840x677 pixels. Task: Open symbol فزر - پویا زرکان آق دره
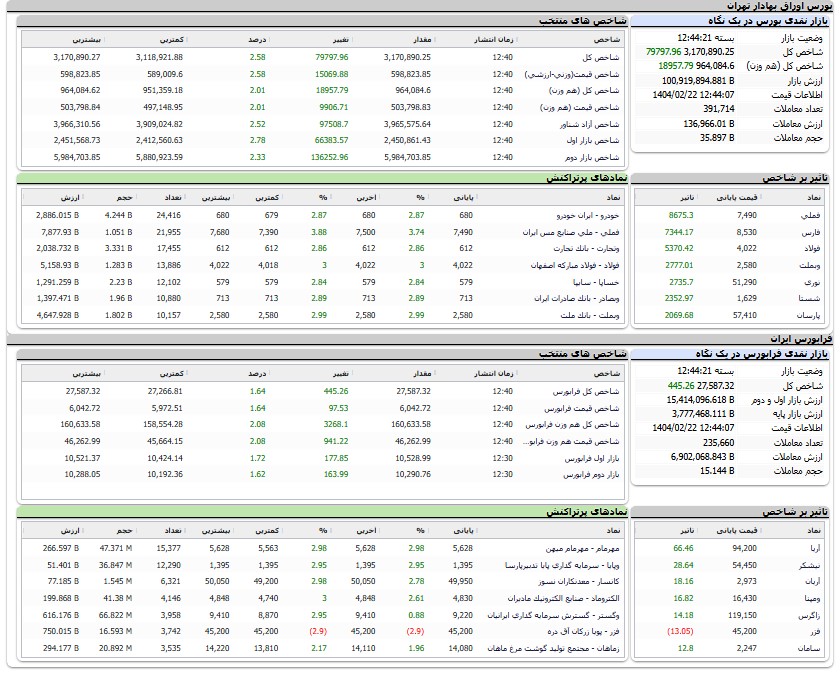583,631
